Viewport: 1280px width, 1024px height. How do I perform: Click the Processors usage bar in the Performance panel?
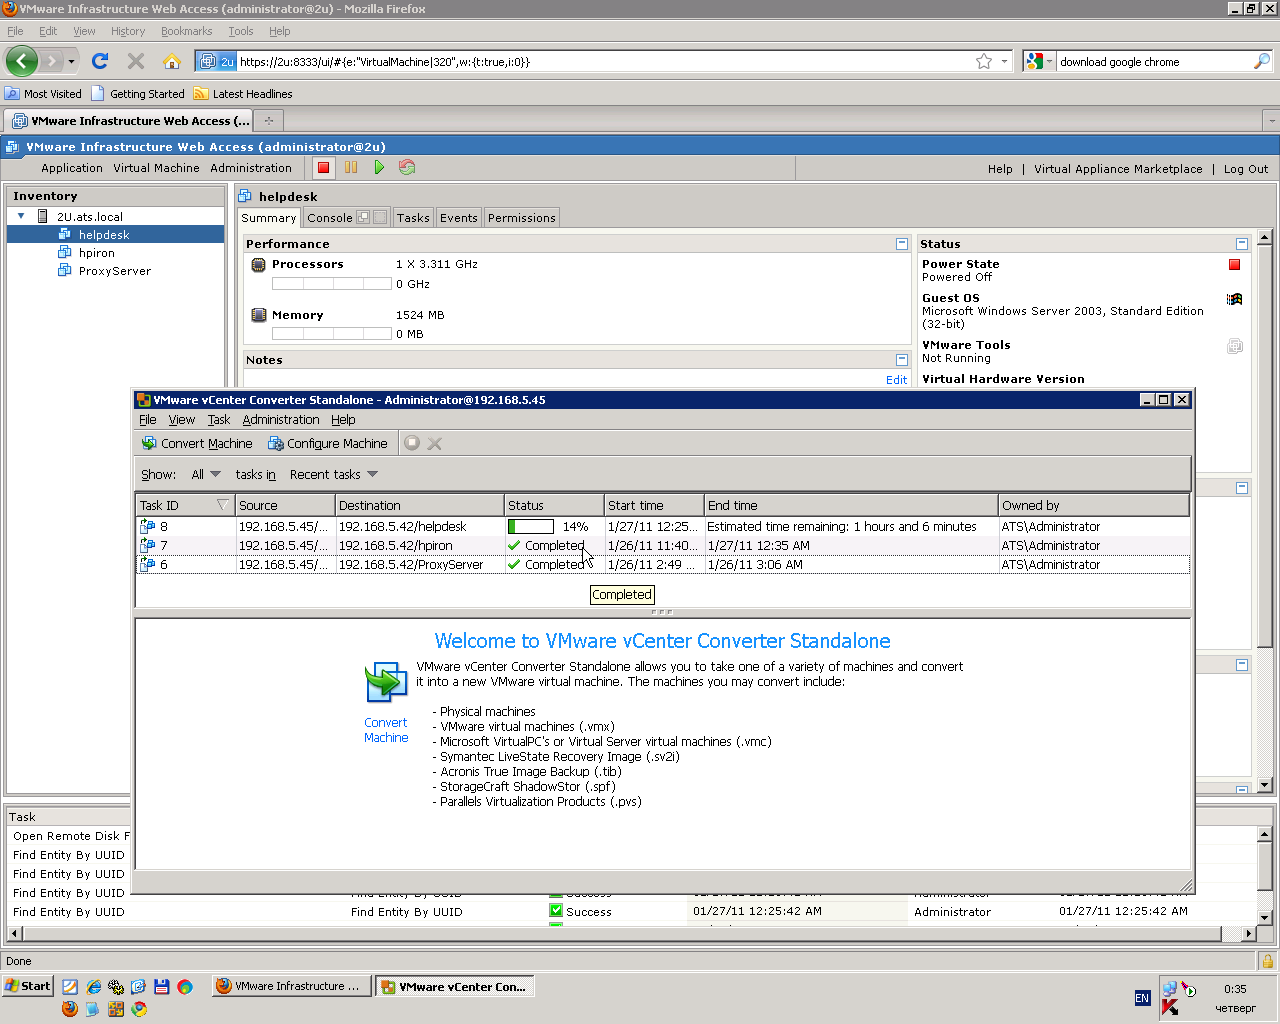coord(331,284)
